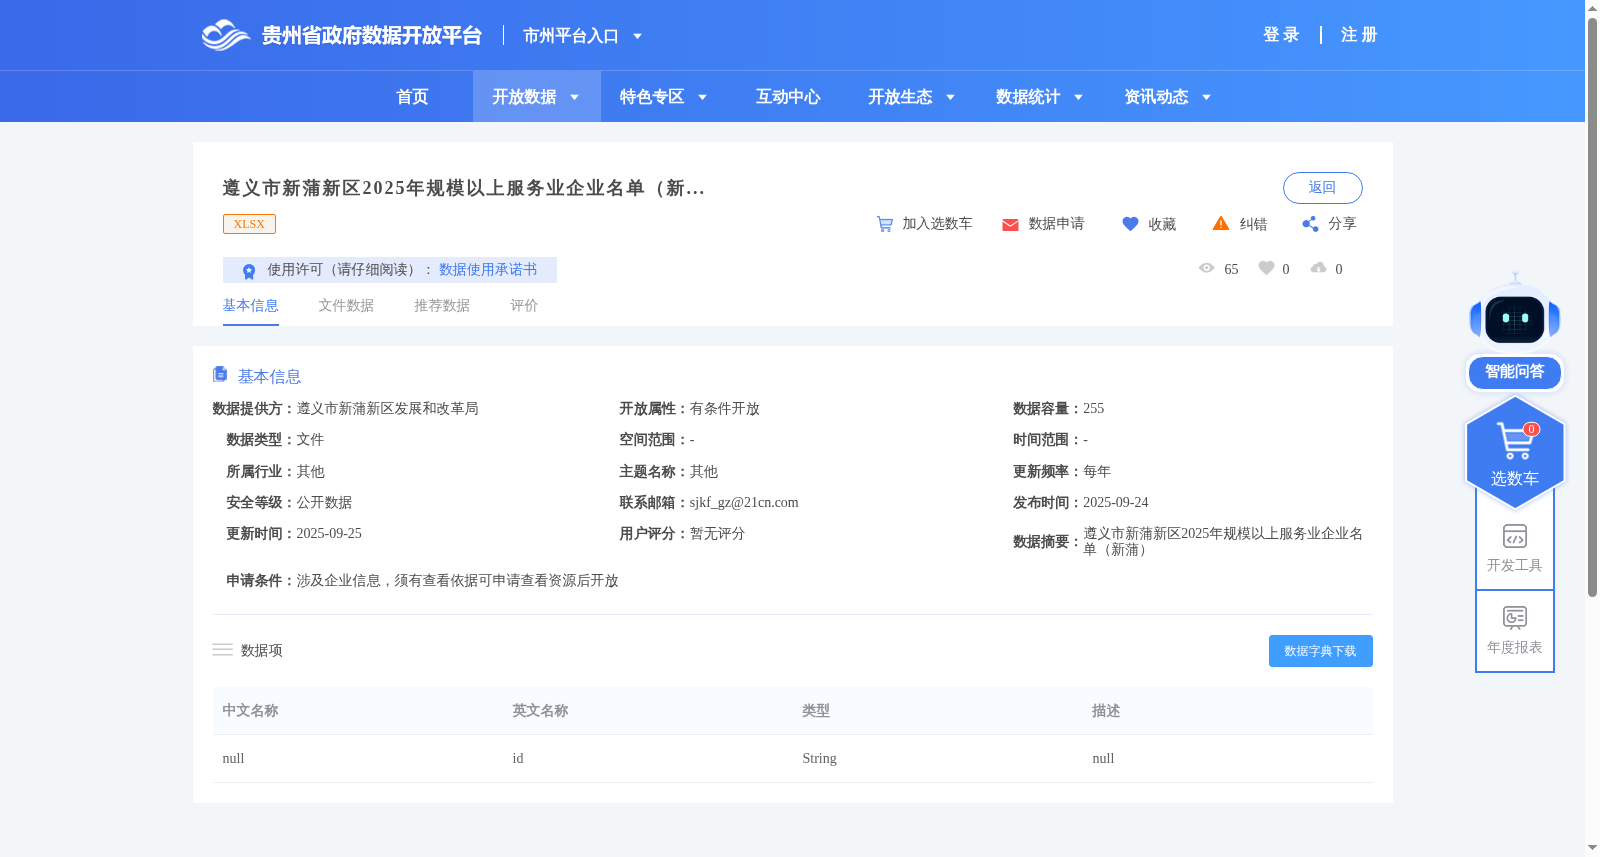Click the dataset title 遵义市新蒲新区2025年规模以上服务业企业名单
This screenshot has width=1600, height=857.
point(463,188)
